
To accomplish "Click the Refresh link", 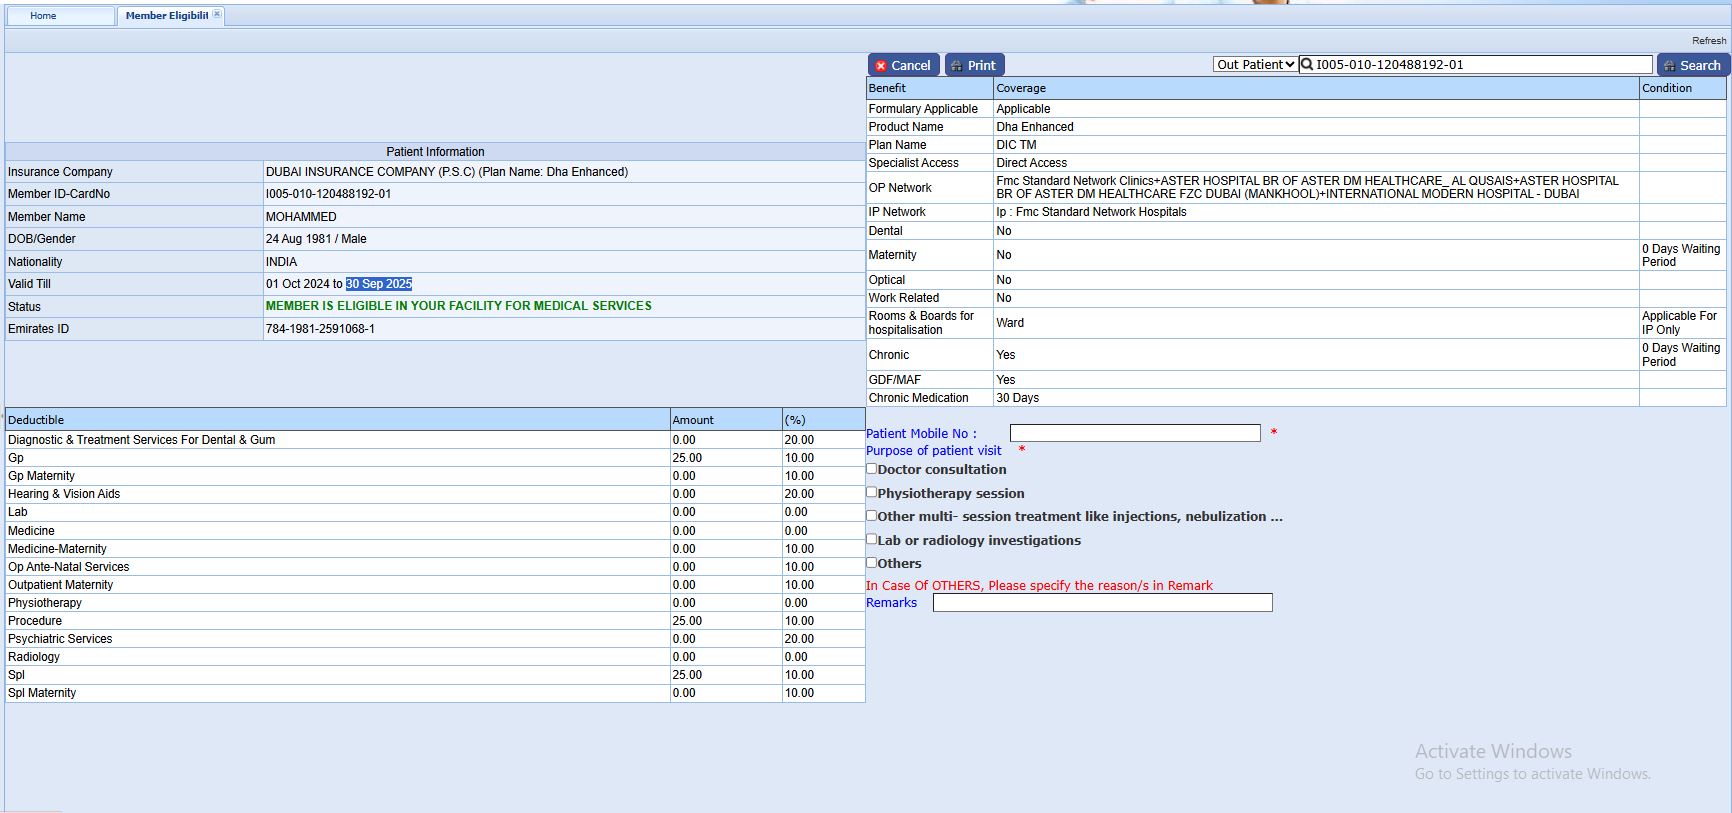I will [x=1708, y=41].
